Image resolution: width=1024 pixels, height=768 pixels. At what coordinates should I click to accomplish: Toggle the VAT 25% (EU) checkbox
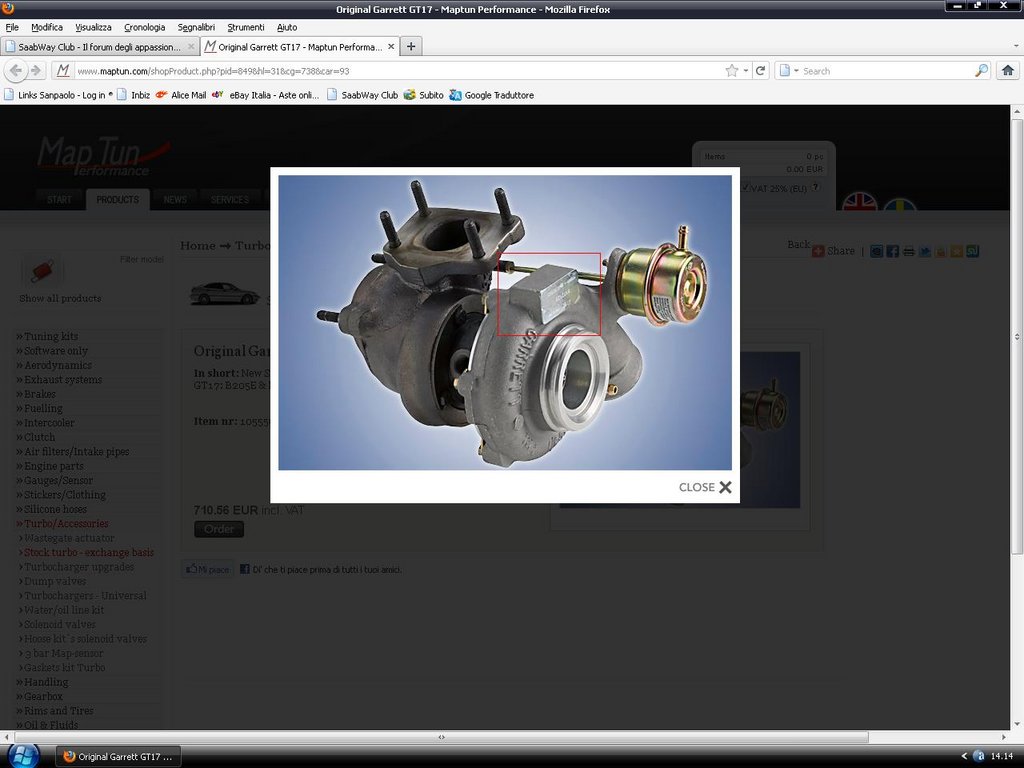[x=746, y=187]
